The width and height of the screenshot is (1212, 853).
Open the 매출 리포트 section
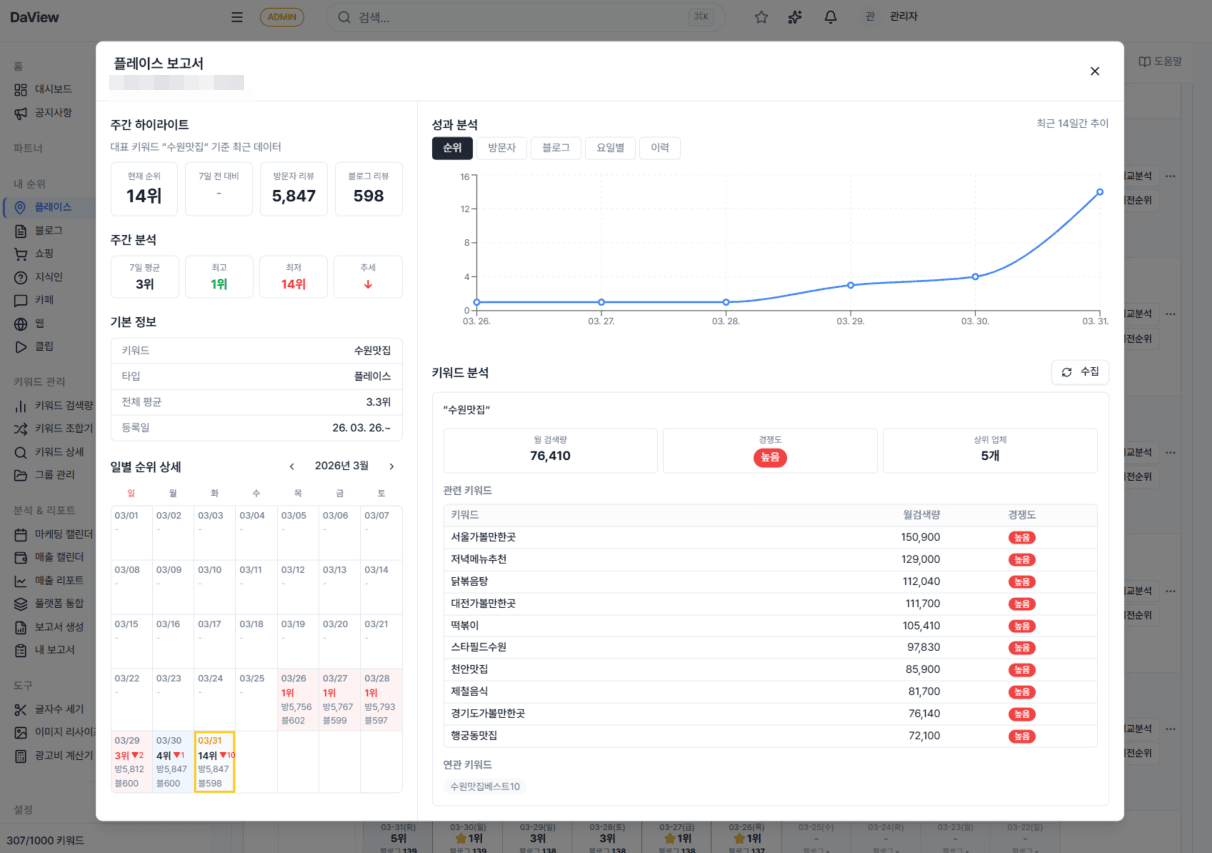point(52,580)
